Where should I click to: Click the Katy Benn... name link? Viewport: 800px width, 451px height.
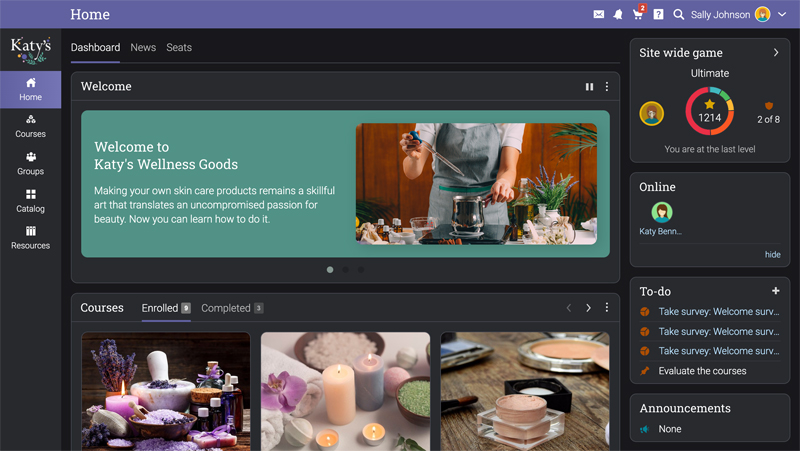coord(660,231)
